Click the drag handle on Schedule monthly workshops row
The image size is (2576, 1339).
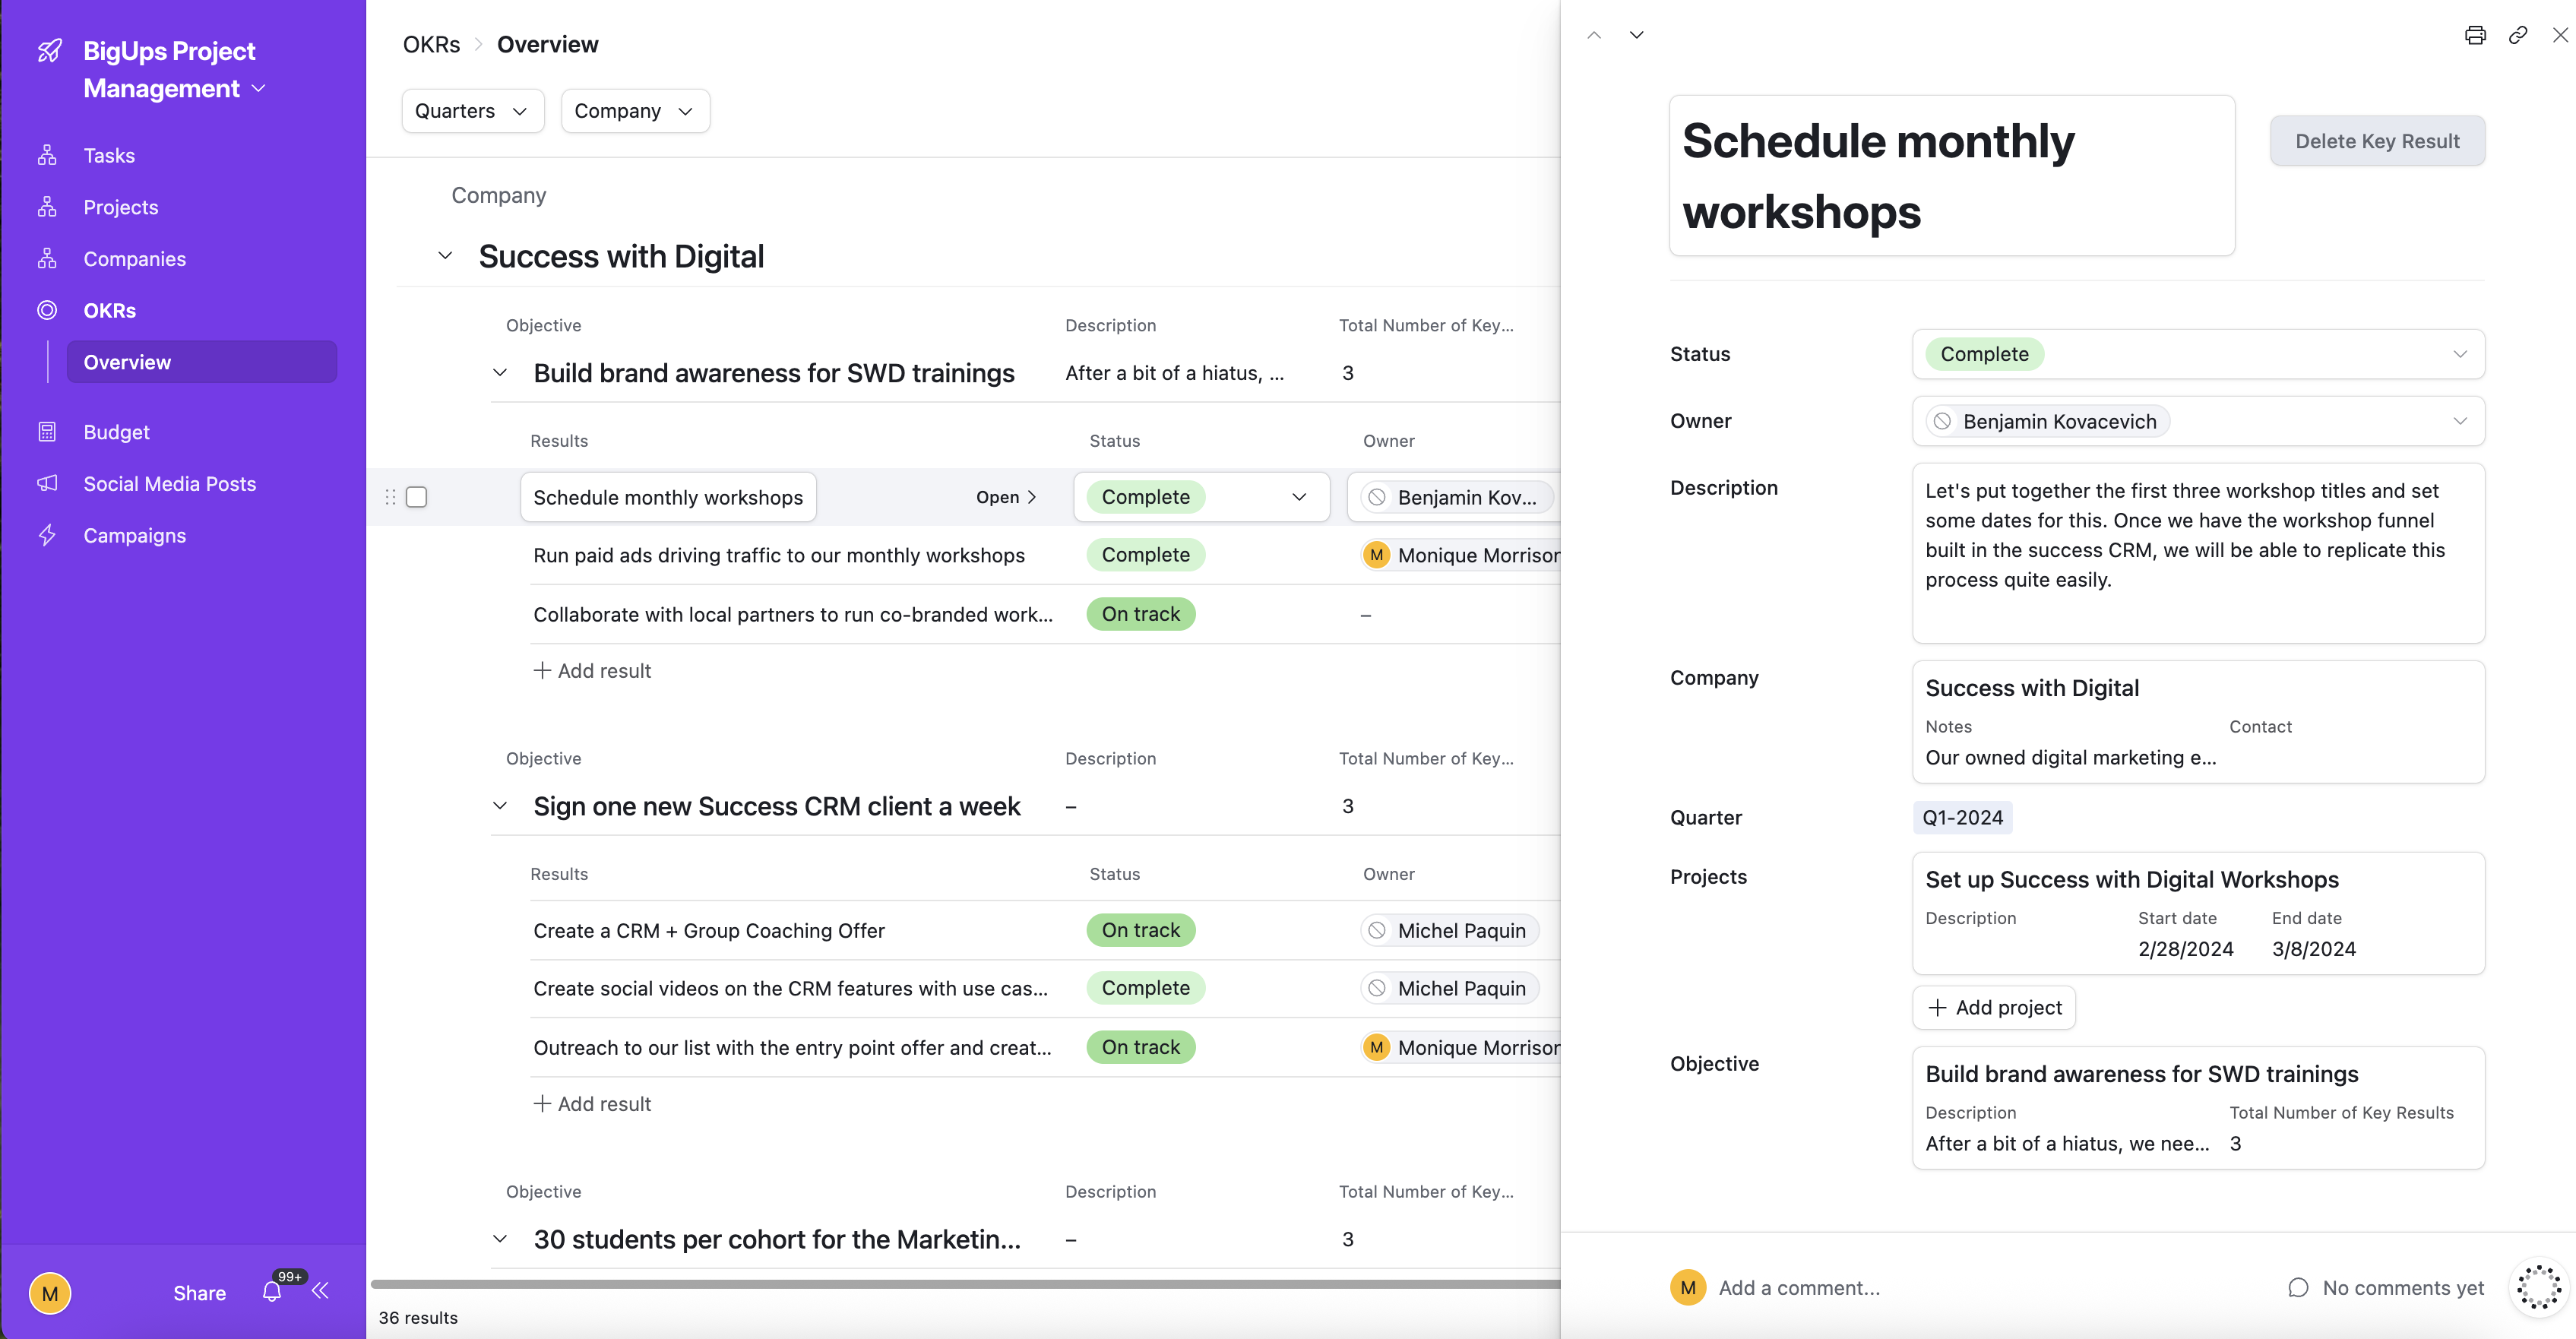click(390, 497)
